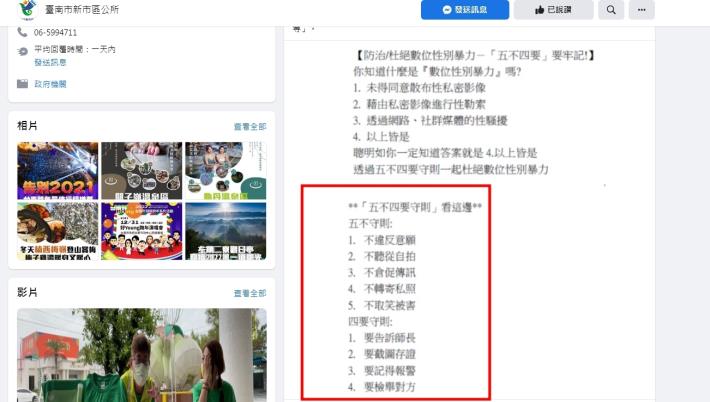Open the 冬天梅嶺 mountain plum photo thumbnail

[x=58, y=231]
